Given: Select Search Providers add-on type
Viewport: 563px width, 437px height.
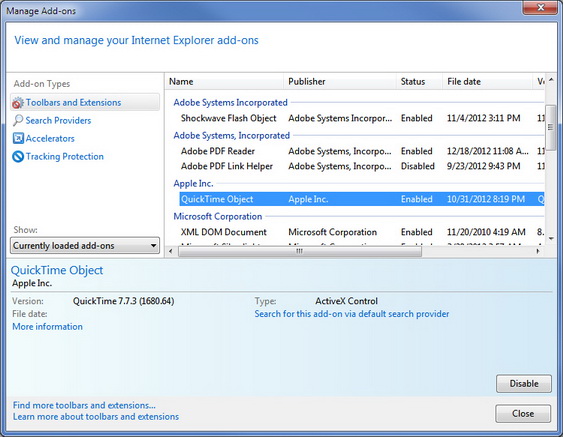Looking at the screenshot, I should point(58,120).
